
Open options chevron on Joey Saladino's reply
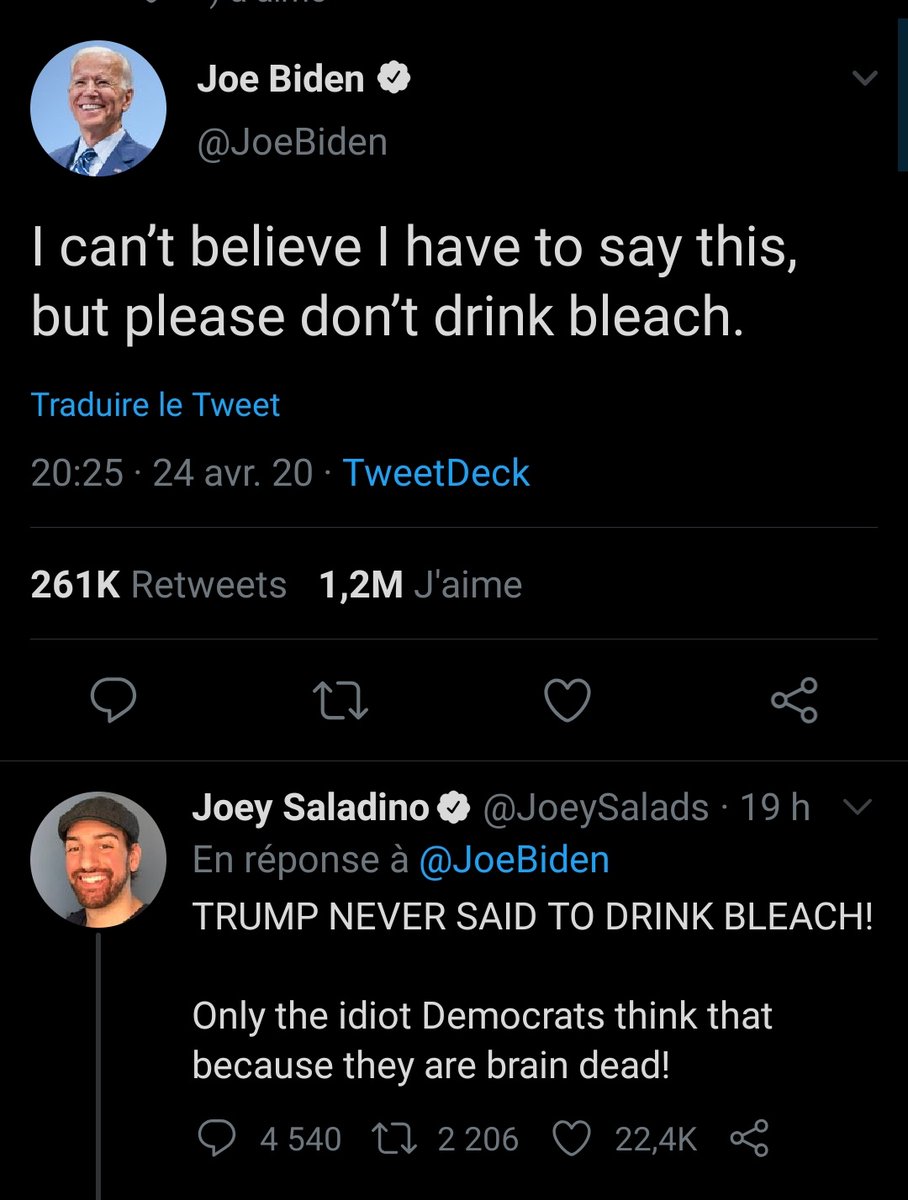click(858, 807)
